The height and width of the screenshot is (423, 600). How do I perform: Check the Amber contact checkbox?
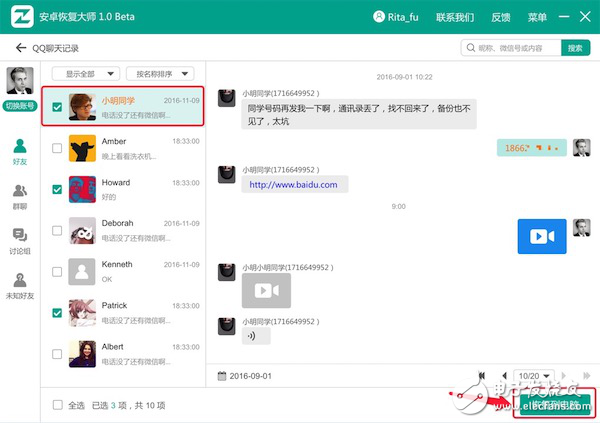[57, 148]
